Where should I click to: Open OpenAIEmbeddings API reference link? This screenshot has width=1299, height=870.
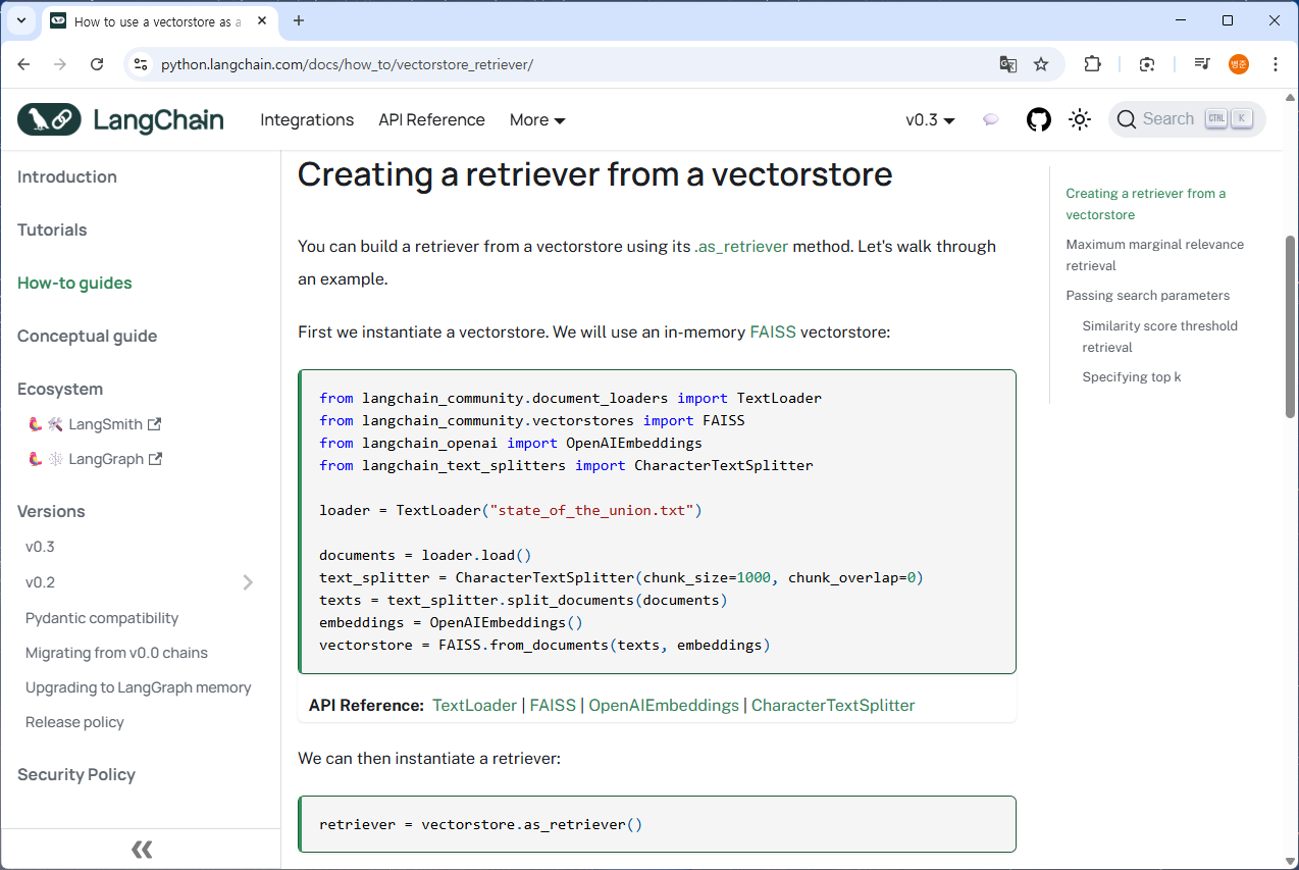(664, 705)
